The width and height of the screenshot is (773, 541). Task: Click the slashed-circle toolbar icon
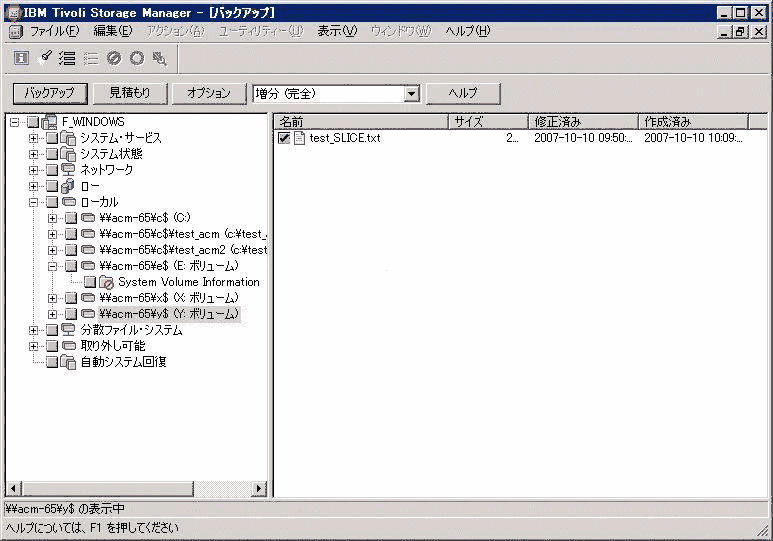[114, 58]
